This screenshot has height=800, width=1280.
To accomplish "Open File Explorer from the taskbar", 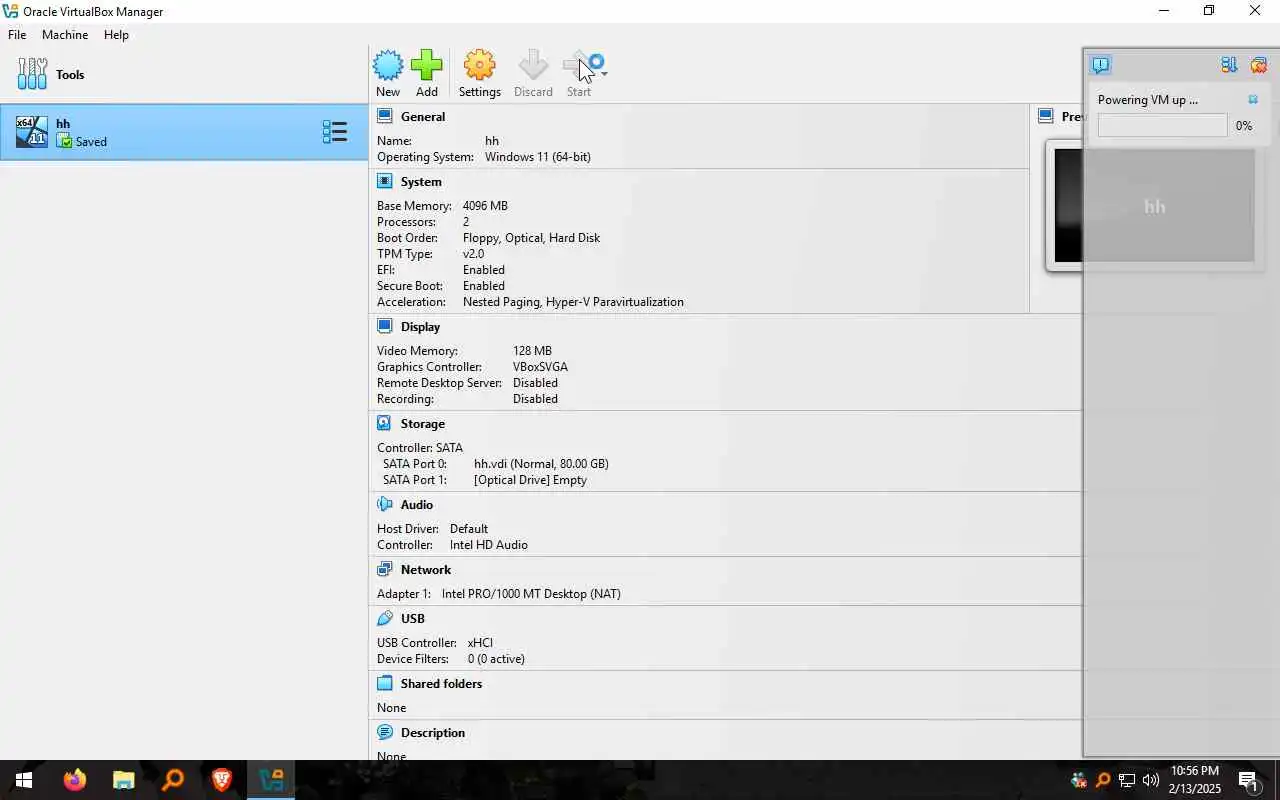I will pos(124,780).
